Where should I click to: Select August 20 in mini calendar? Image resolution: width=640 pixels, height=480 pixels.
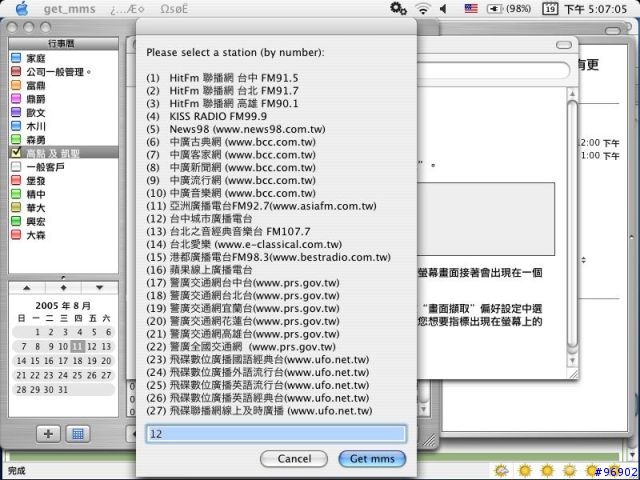(106, 361)
